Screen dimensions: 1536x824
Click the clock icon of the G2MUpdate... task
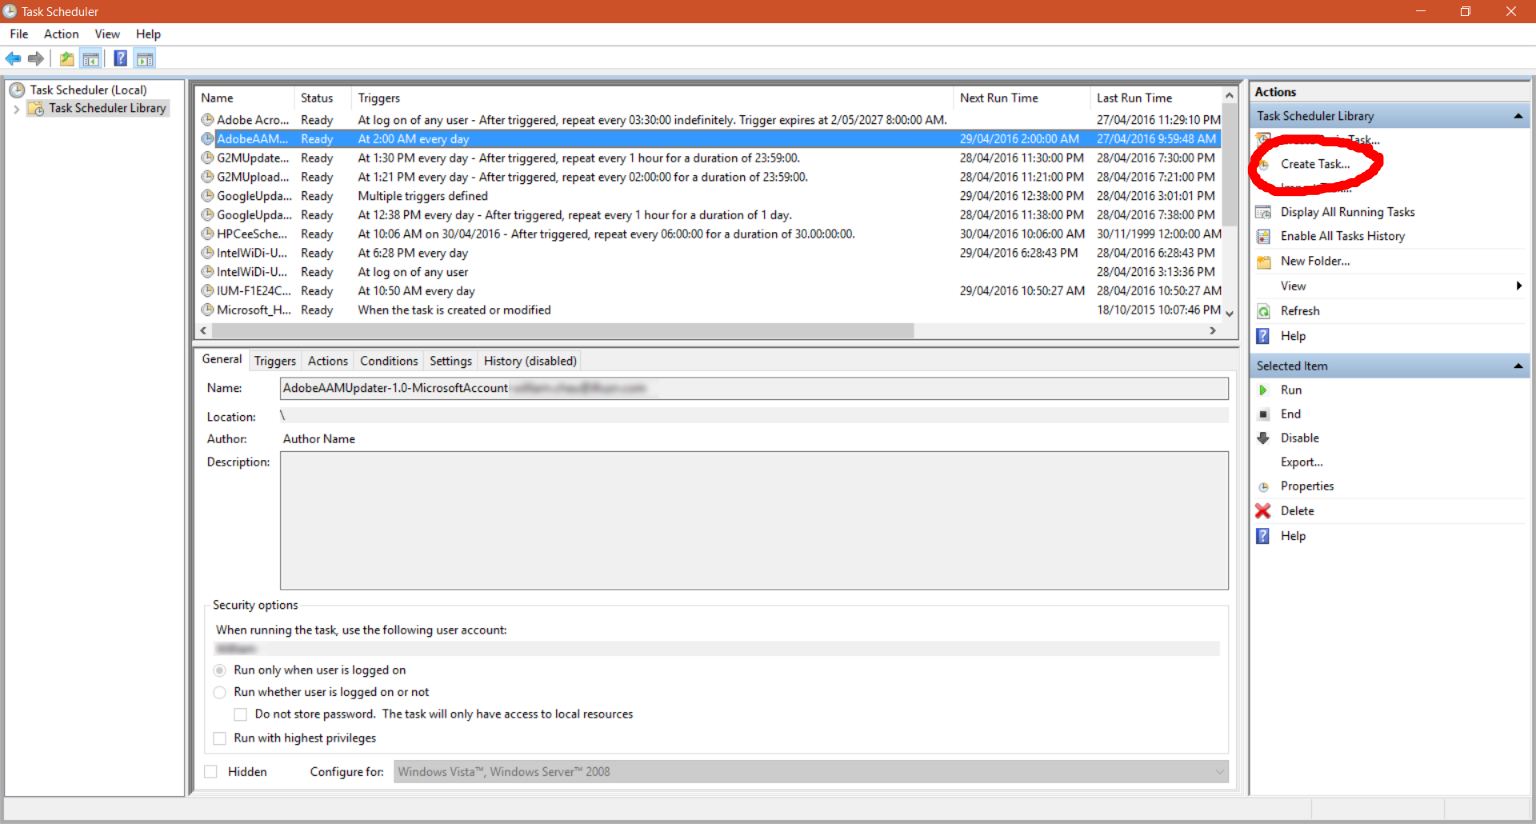click(x=208, y=158)
